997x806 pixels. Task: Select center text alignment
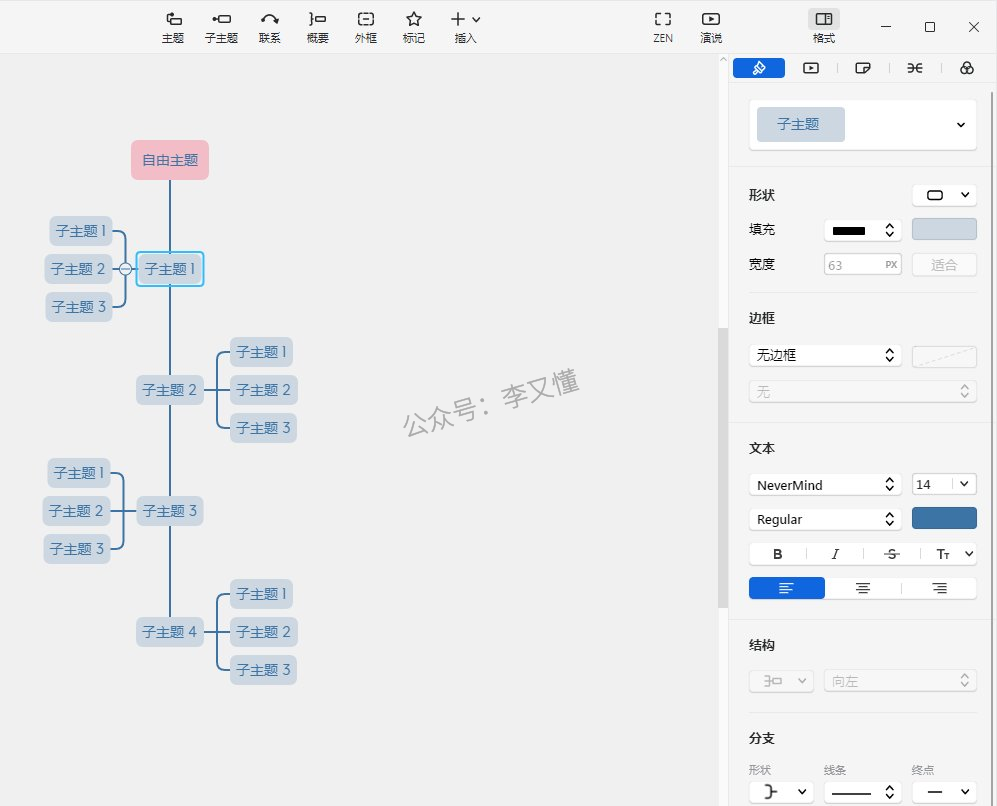pos(863,588)
